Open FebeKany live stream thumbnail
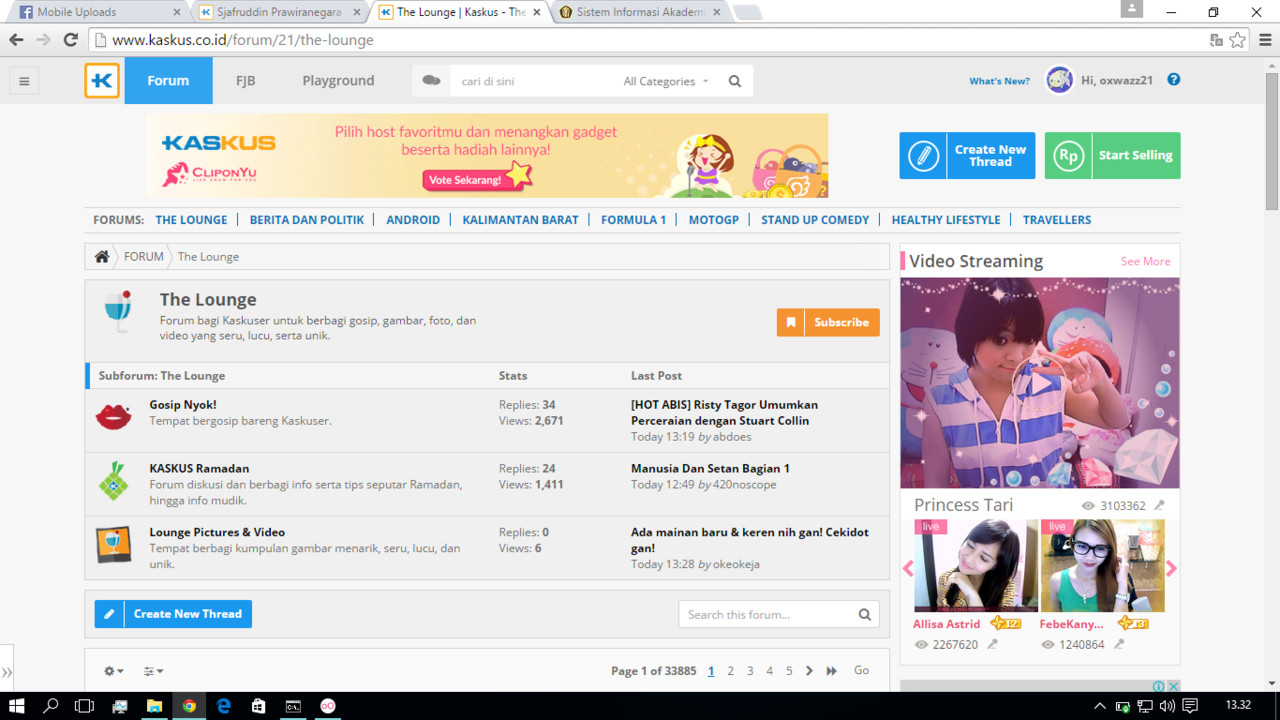The height and width of the screenshot is (720, 1280). [x=1102, y=565]
